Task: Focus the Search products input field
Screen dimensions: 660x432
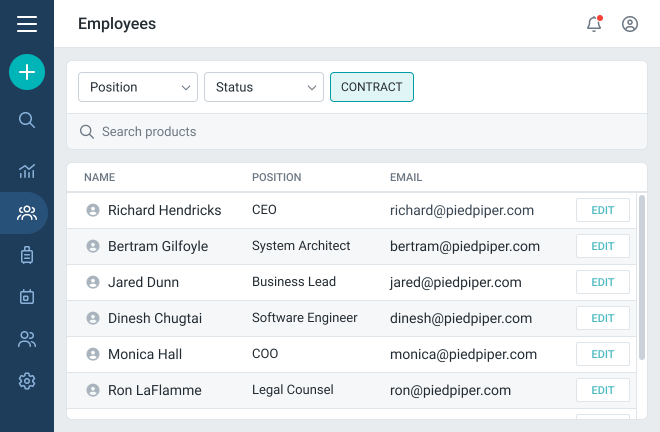Action: point(357,131)
